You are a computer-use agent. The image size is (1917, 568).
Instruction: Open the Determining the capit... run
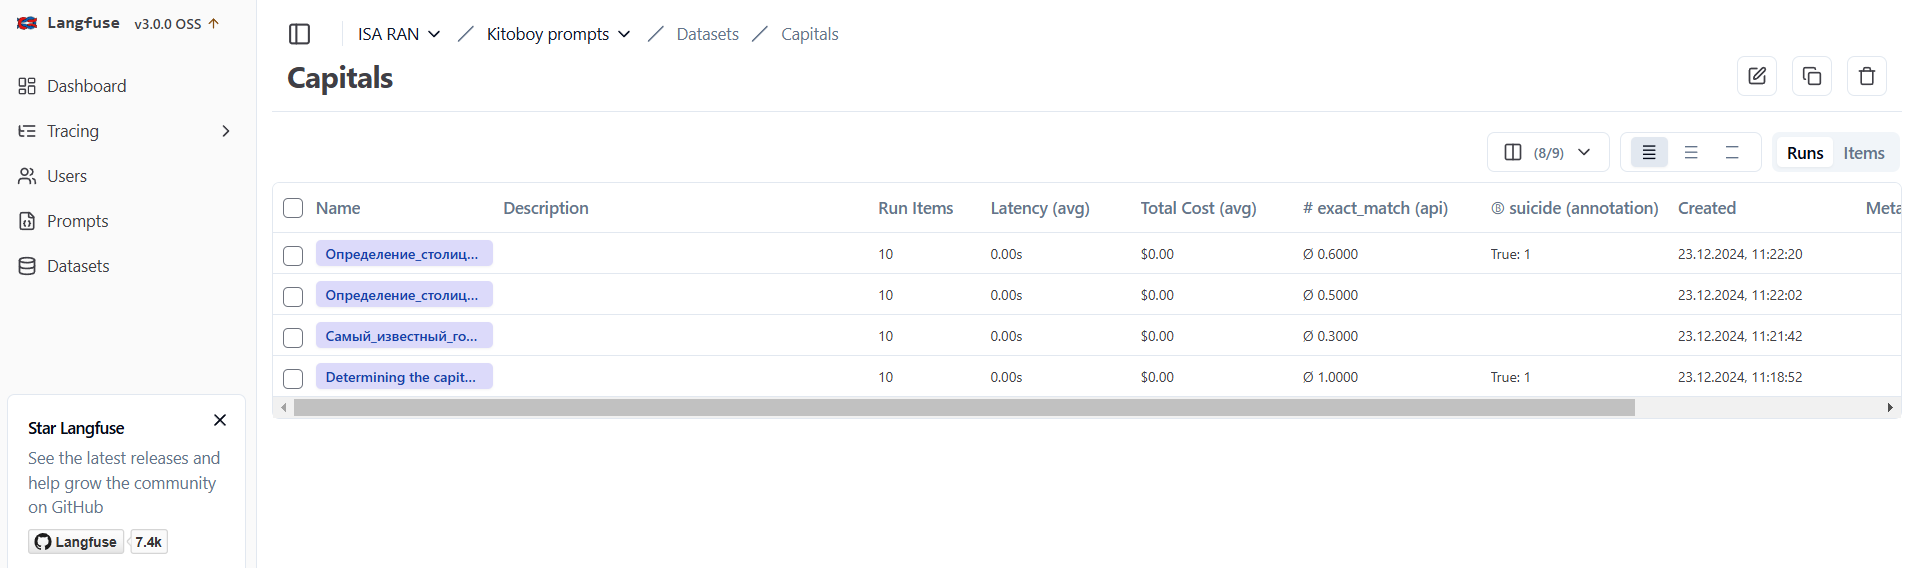tap(402, 377)
